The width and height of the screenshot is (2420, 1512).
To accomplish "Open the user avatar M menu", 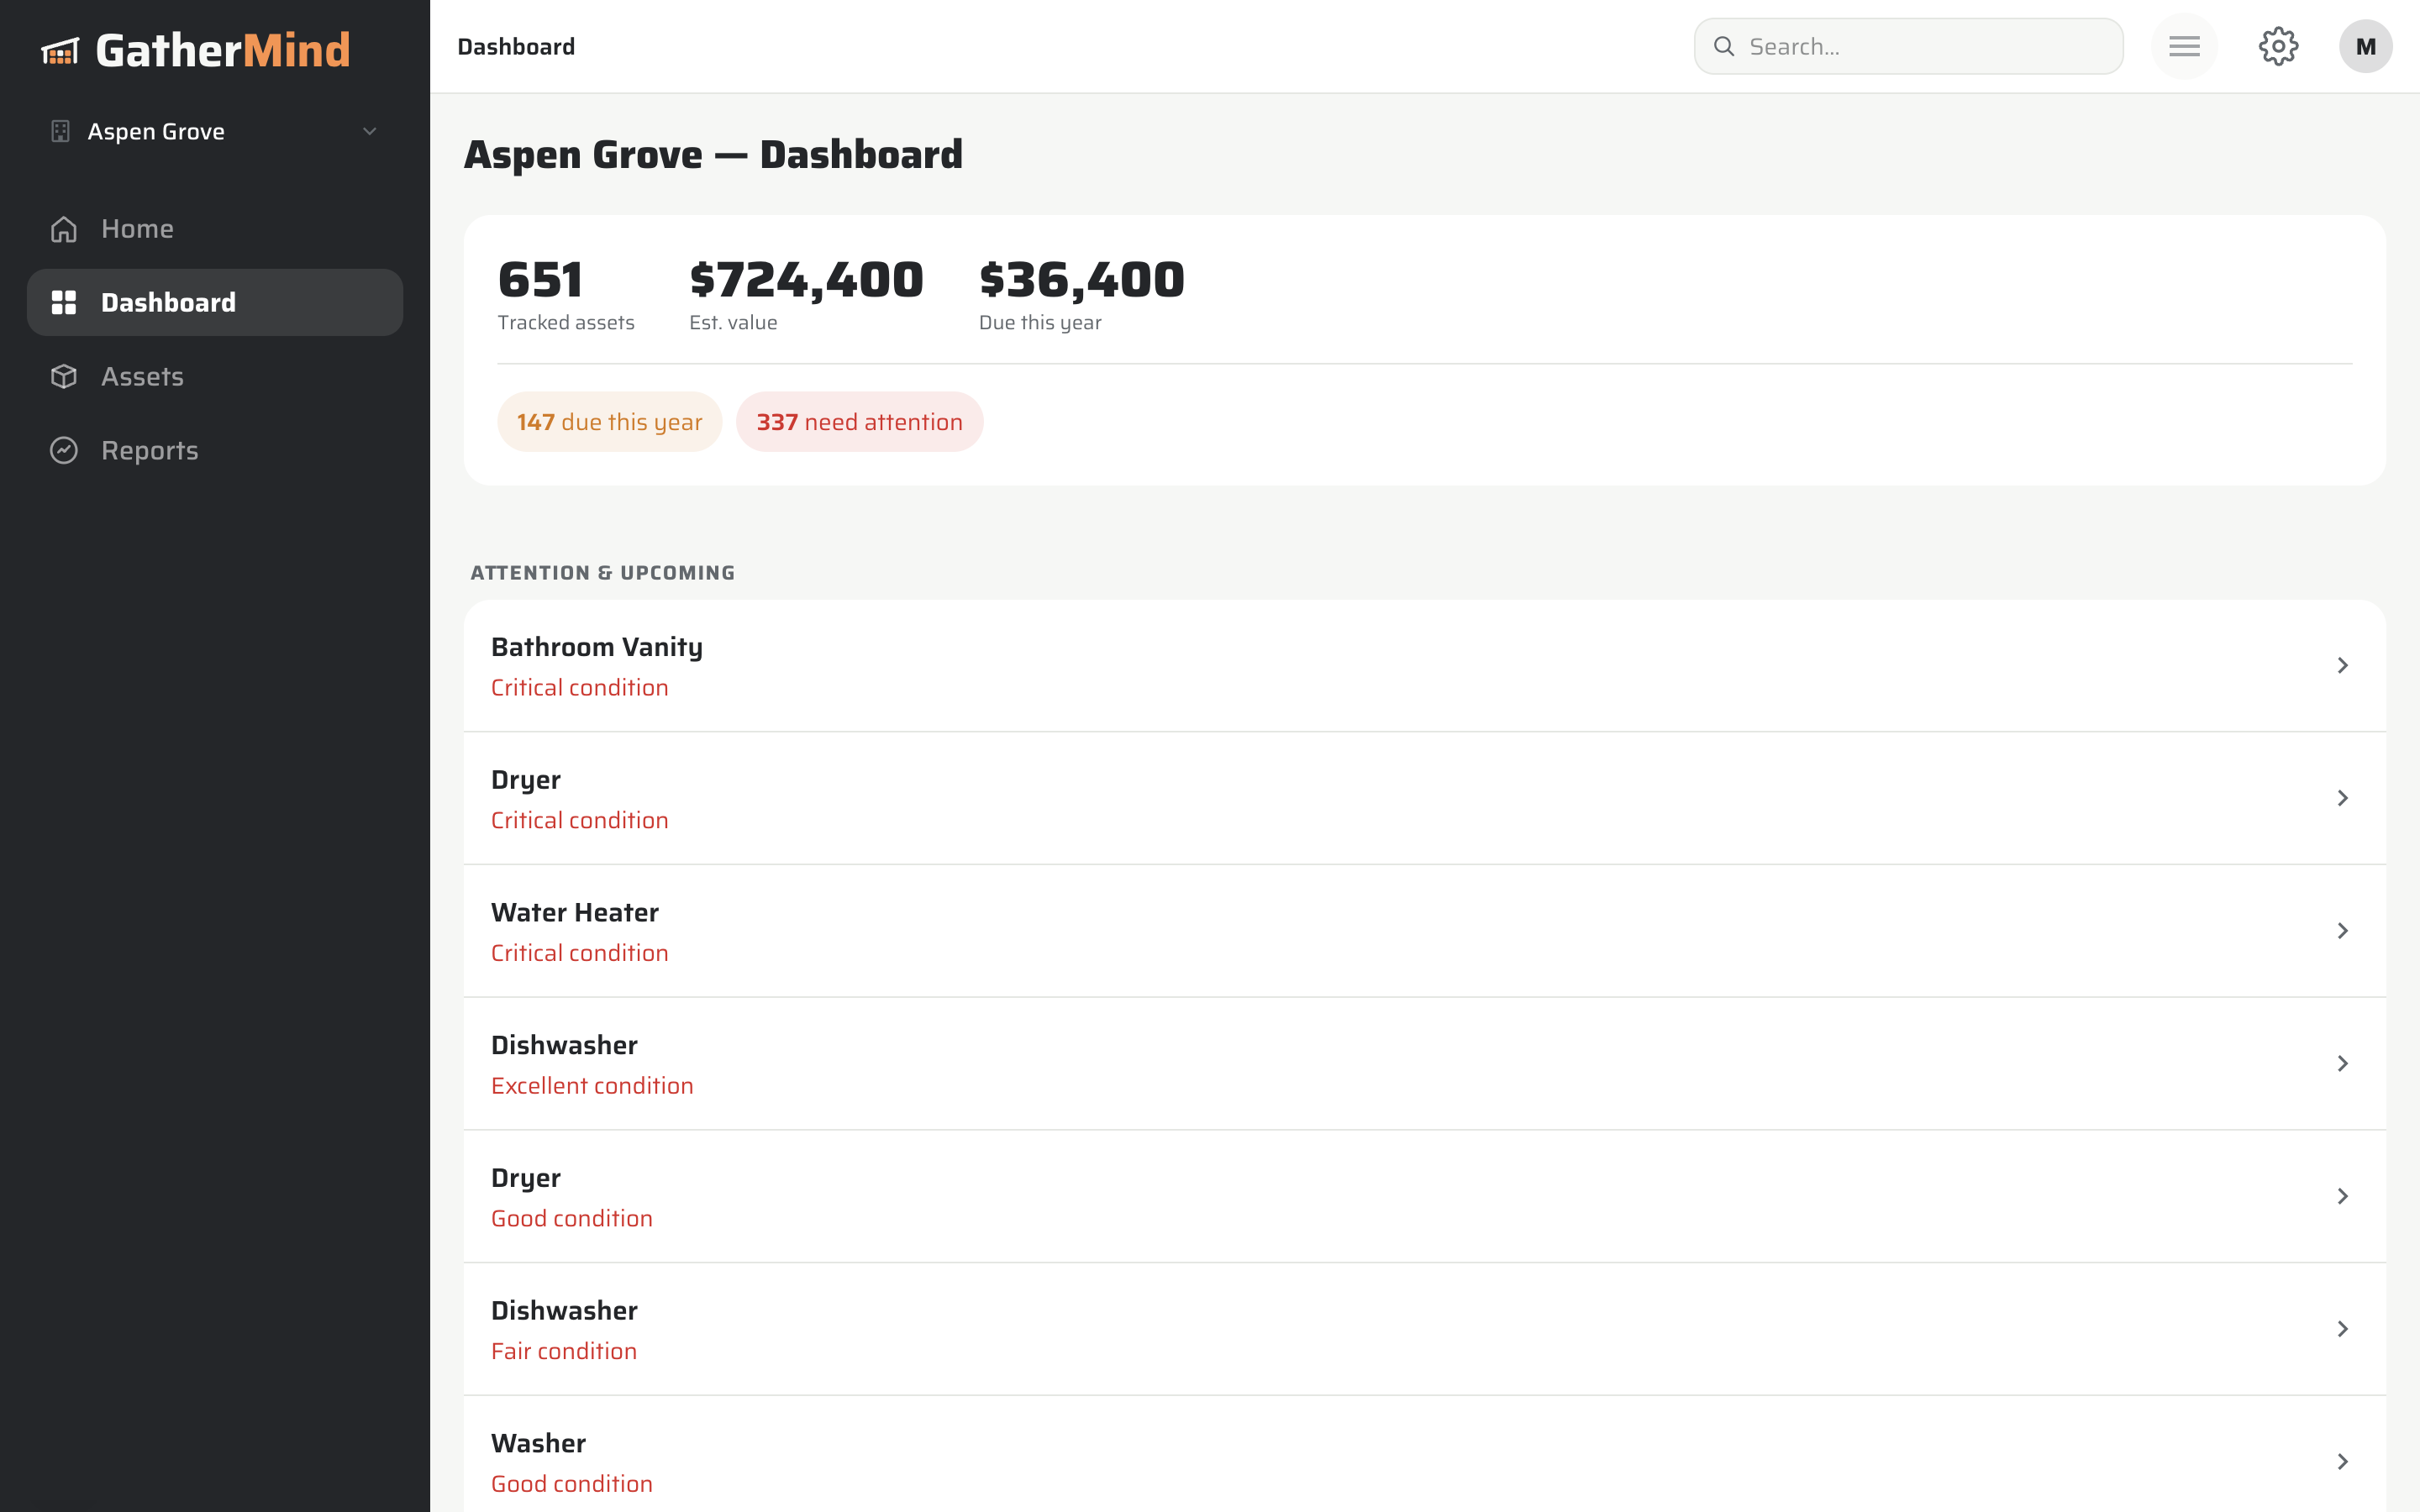I will (x=2365, y=46).
